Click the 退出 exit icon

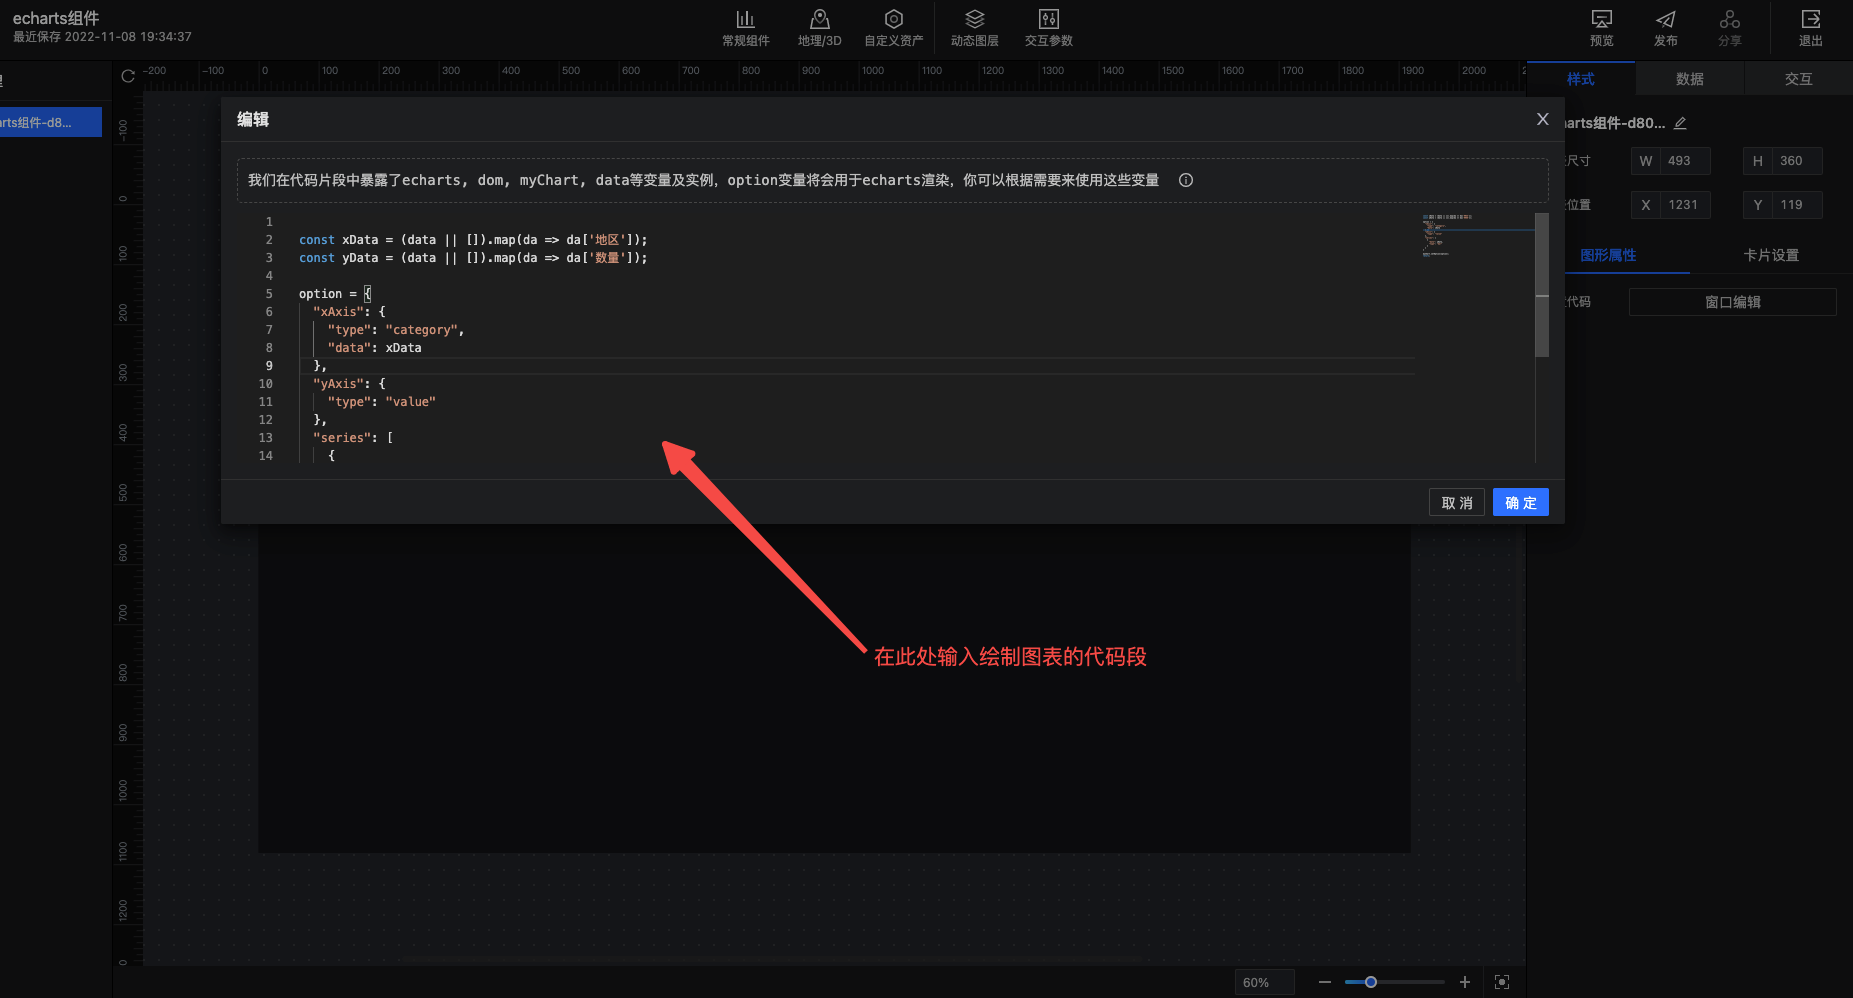coord(1810,27)
